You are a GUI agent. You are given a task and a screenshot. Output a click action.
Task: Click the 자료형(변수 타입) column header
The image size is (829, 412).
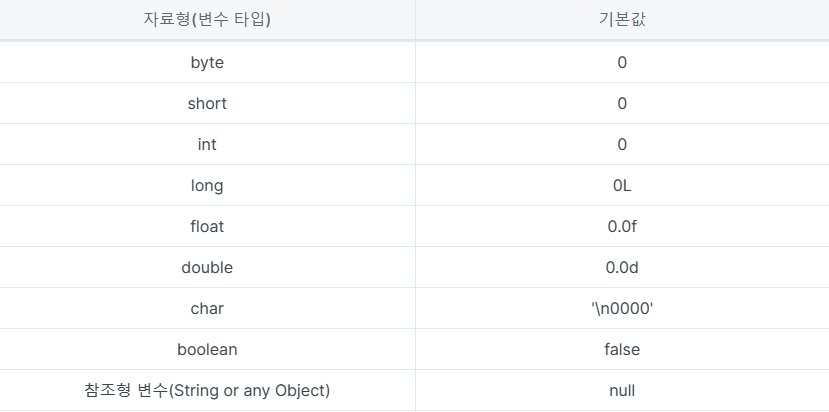(207, 20)
